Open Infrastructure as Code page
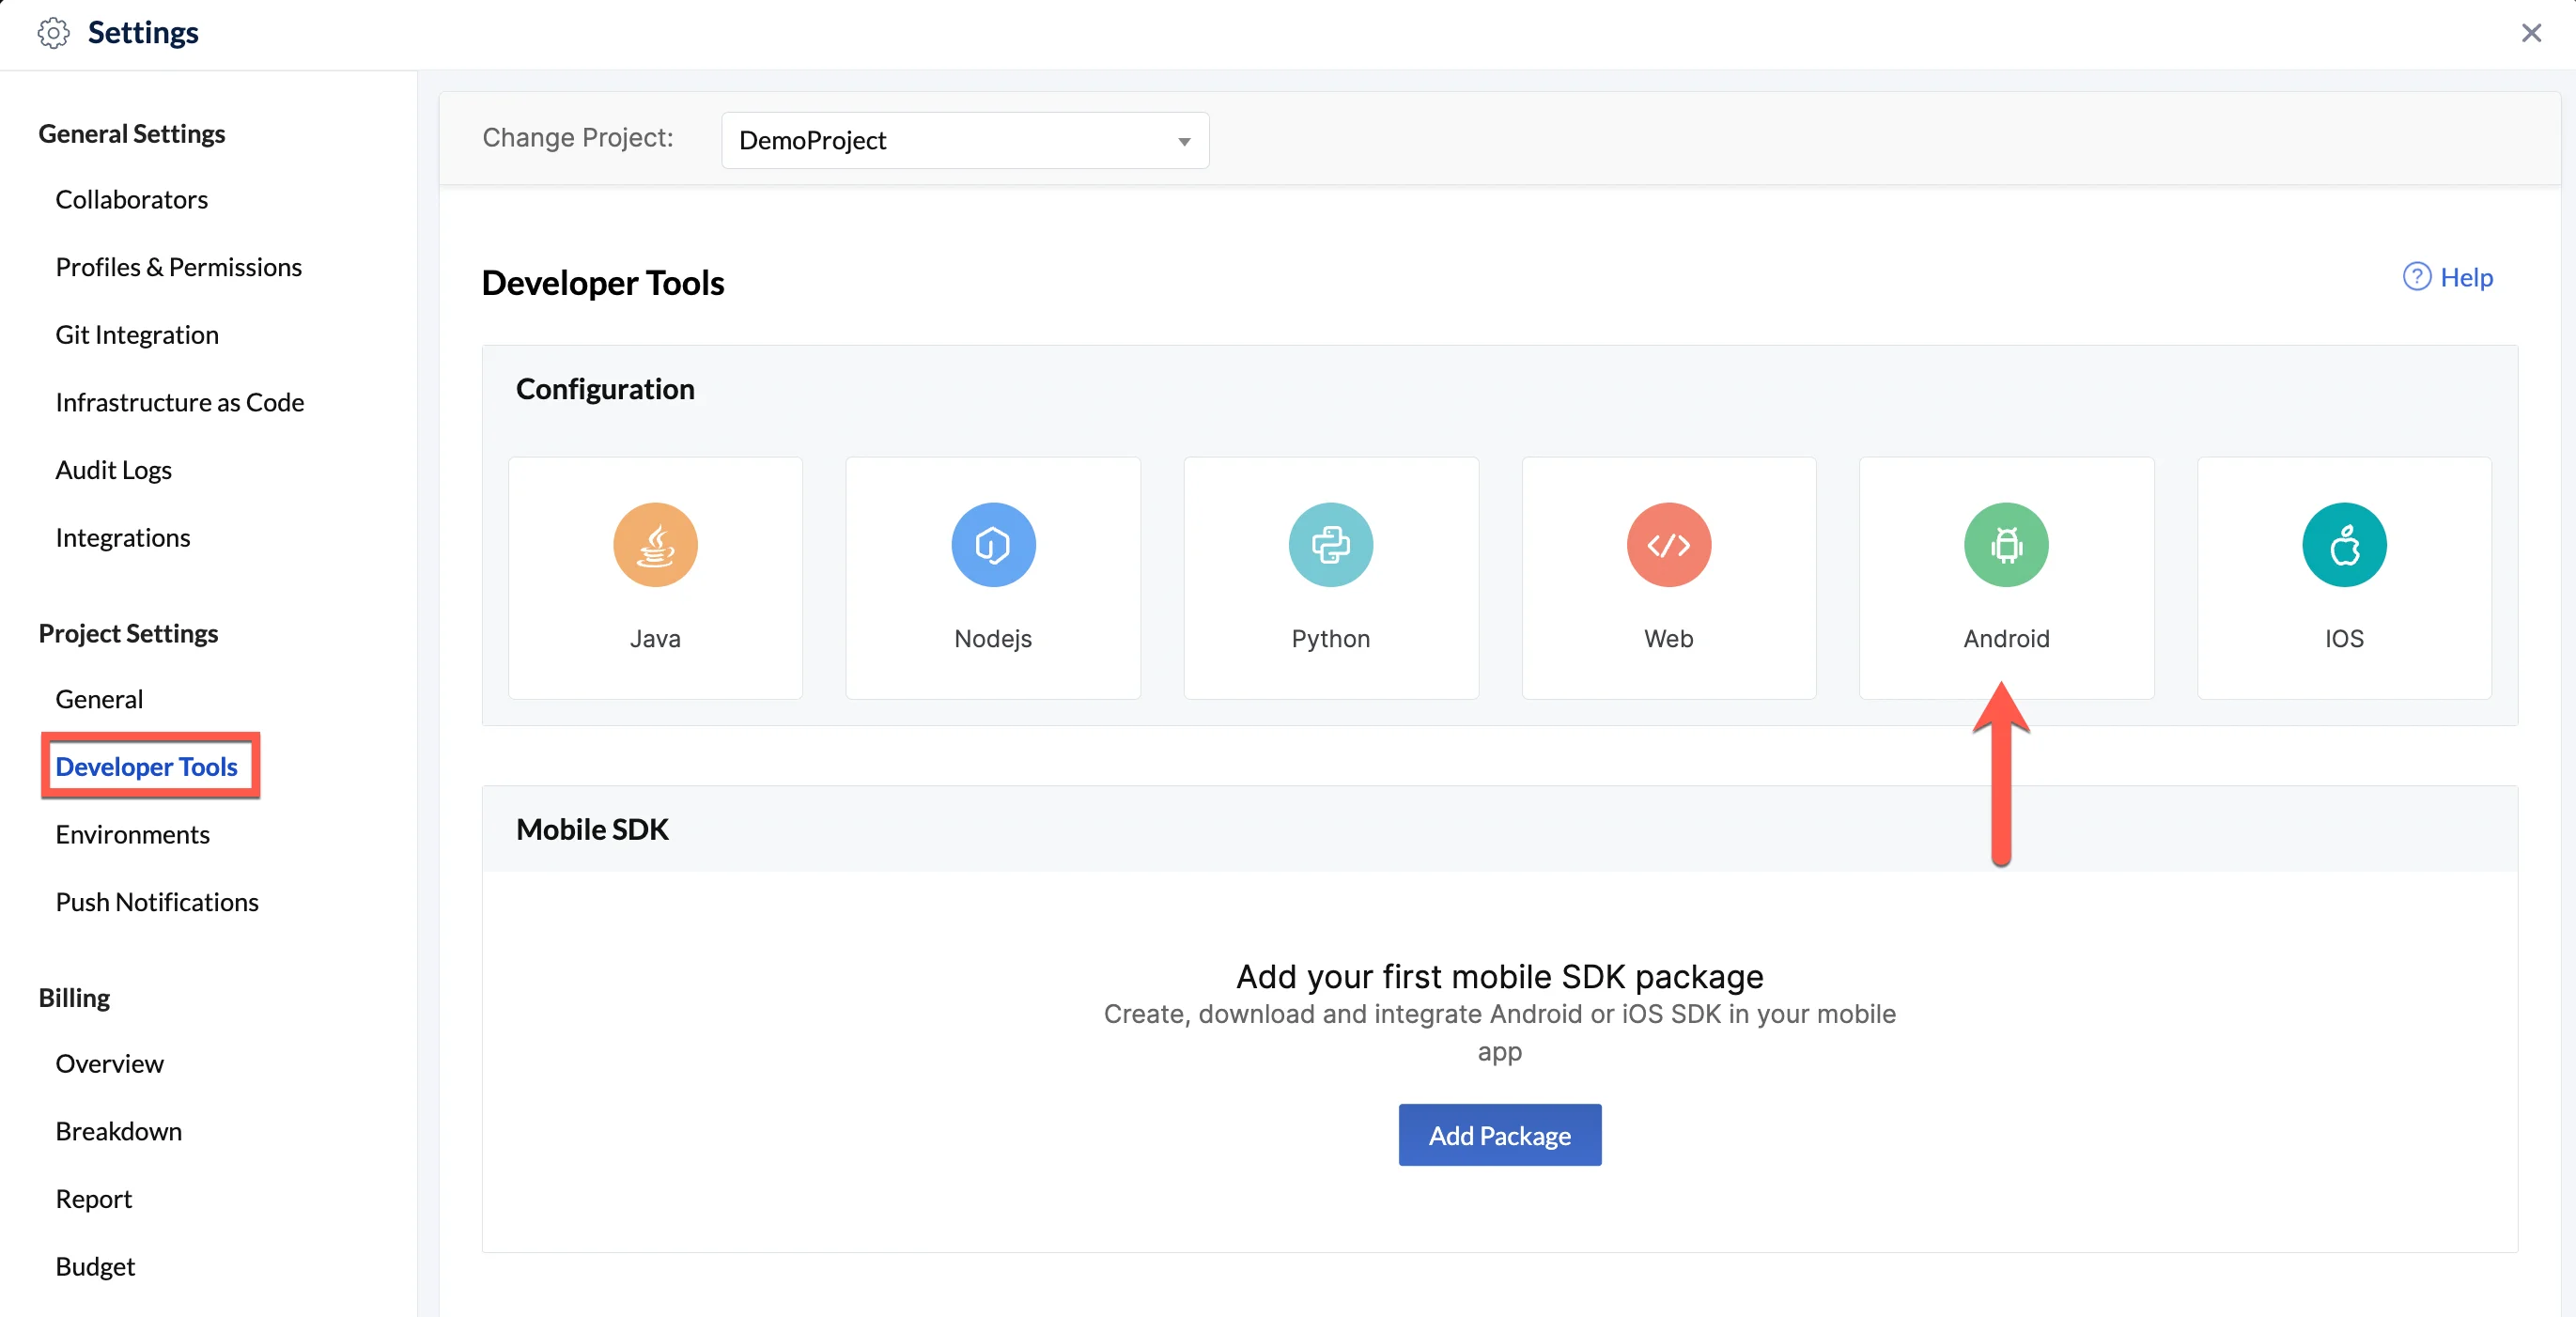 pos(179,402)
